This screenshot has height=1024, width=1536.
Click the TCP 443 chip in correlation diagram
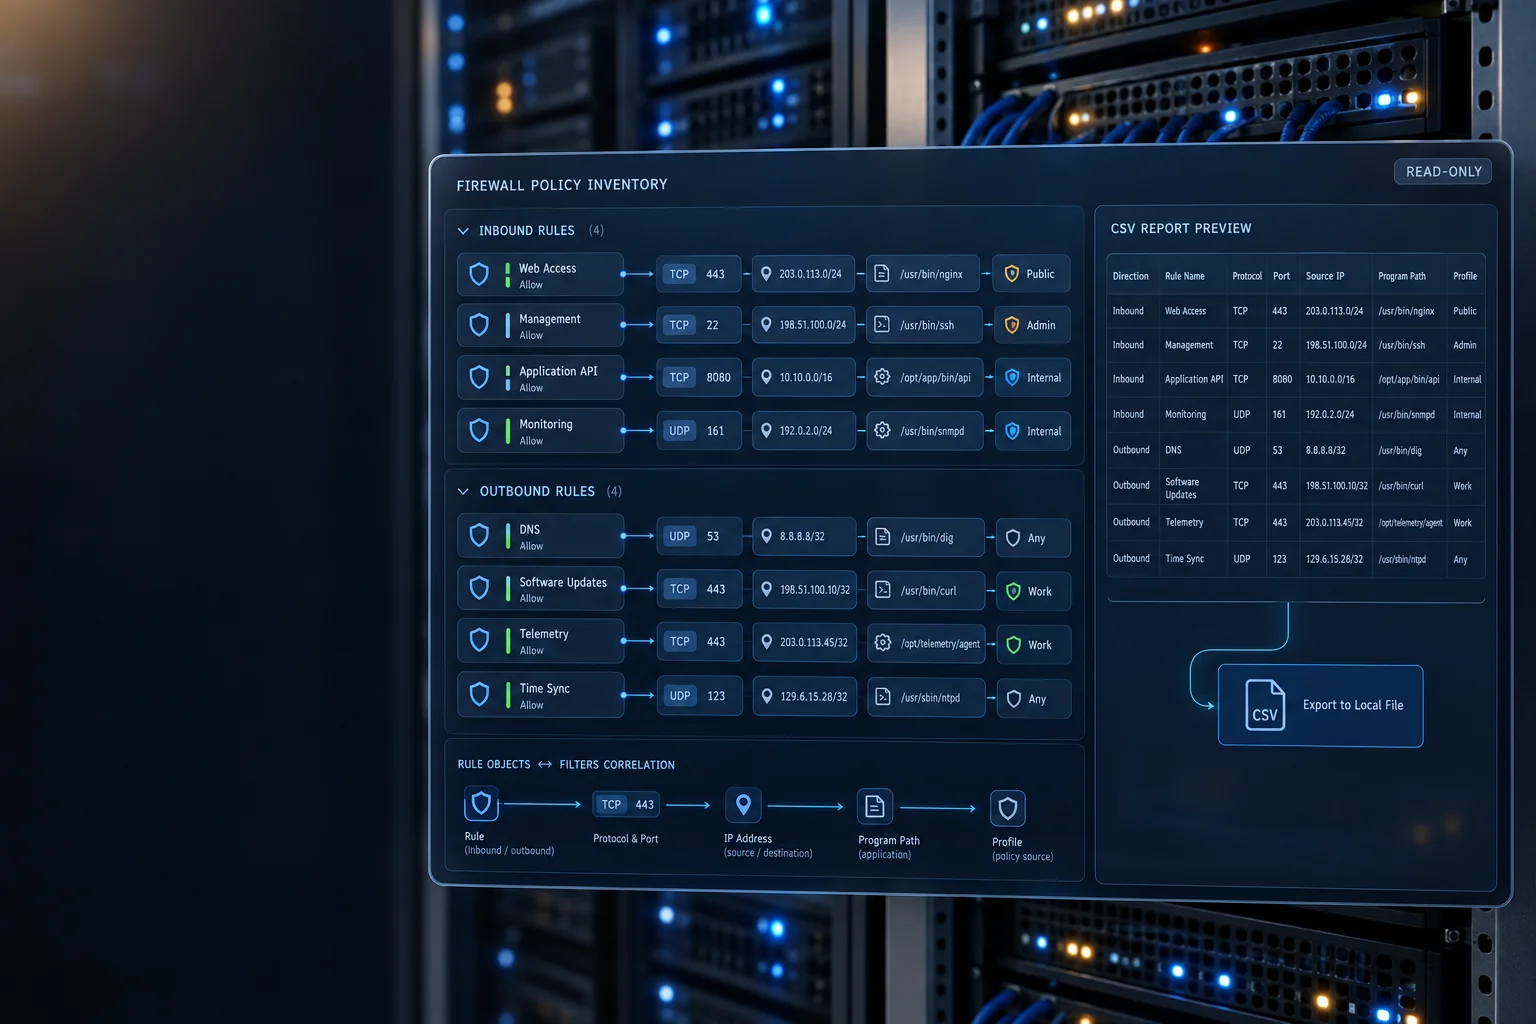tap(626, 804)
